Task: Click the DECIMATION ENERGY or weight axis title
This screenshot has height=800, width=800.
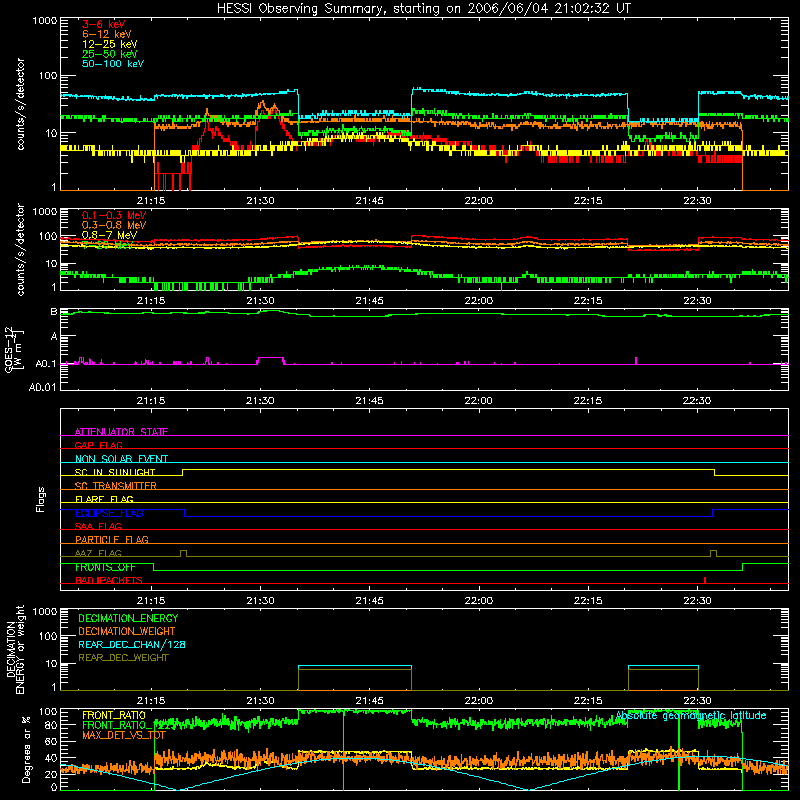Action: tap(15, 649)
